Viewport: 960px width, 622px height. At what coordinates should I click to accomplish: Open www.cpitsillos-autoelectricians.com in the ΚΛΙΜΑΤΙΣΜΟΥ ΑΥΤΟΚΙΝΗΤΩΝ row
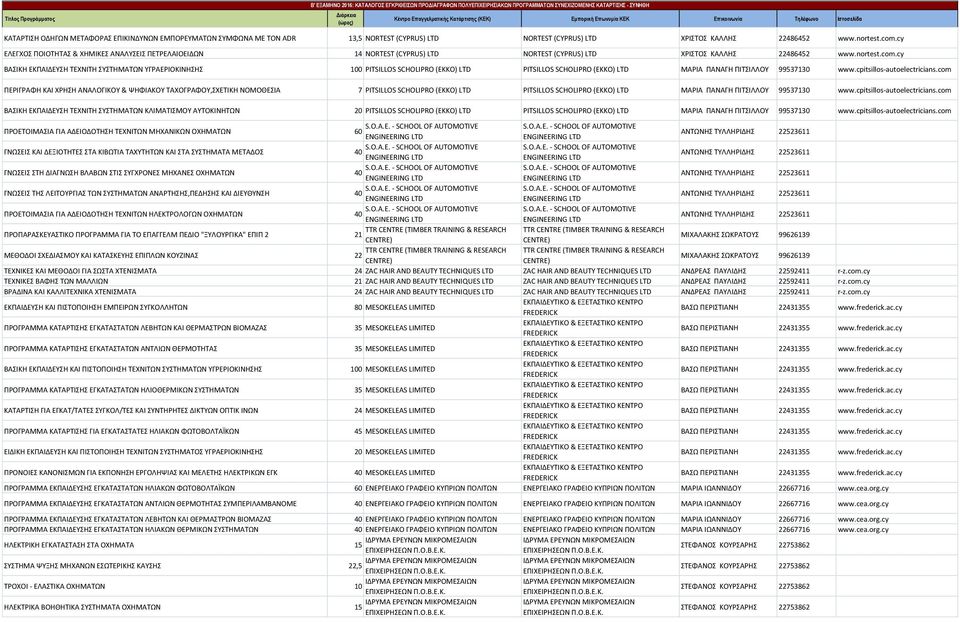pos(894,111)
